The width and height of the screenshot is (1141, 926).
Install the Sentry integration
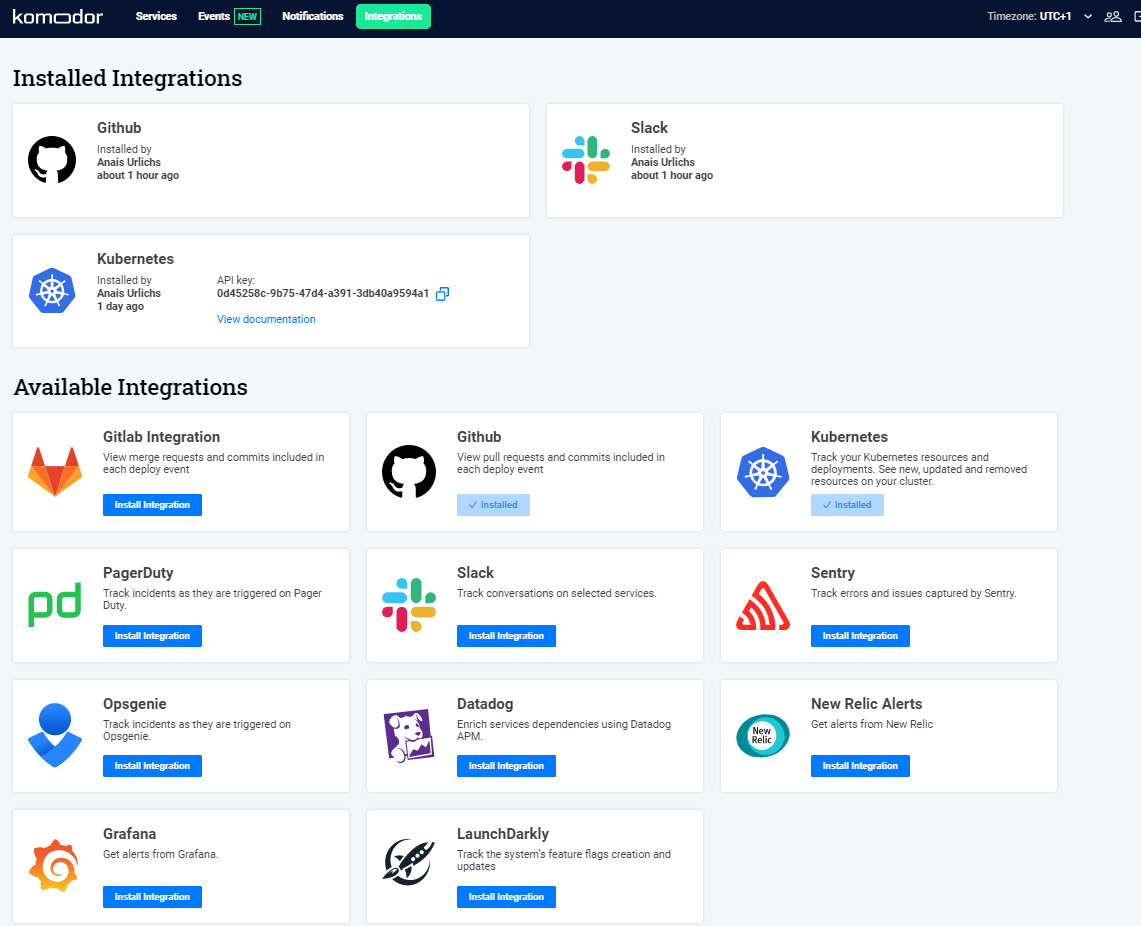tap(860, 636)
